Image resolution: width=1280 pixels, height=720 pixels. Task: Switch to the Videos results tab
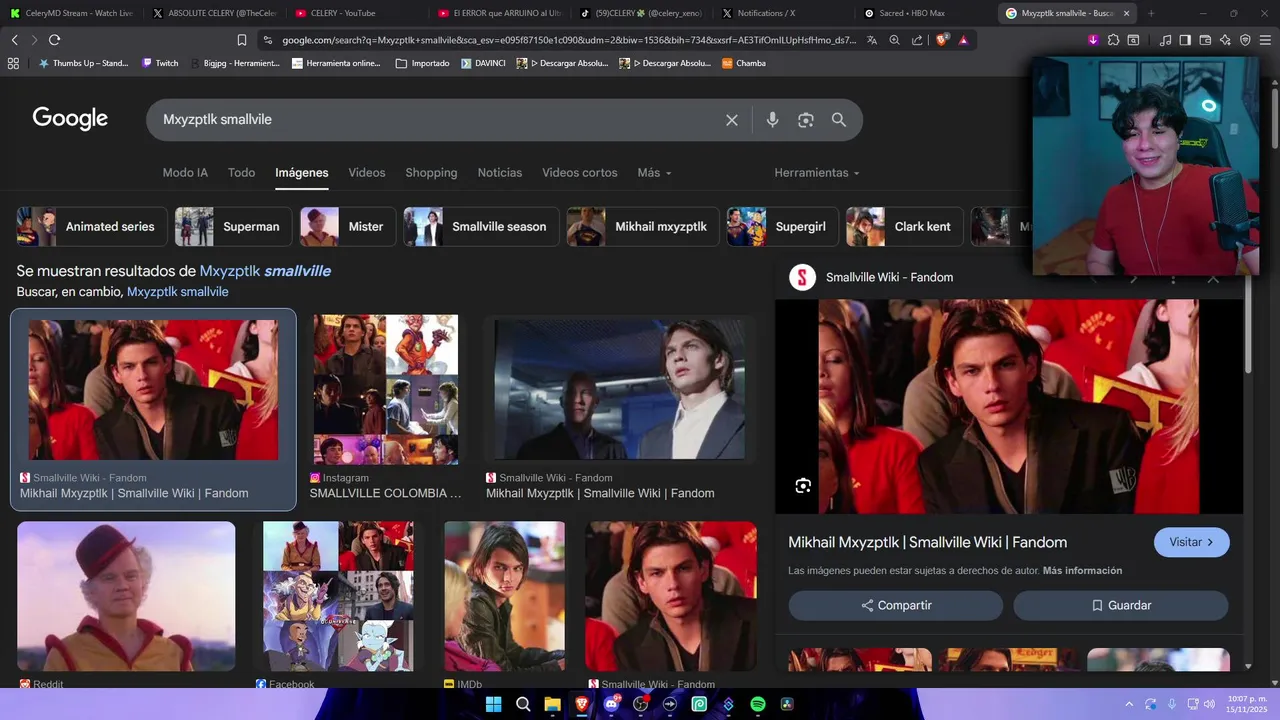tap(367, 173)
